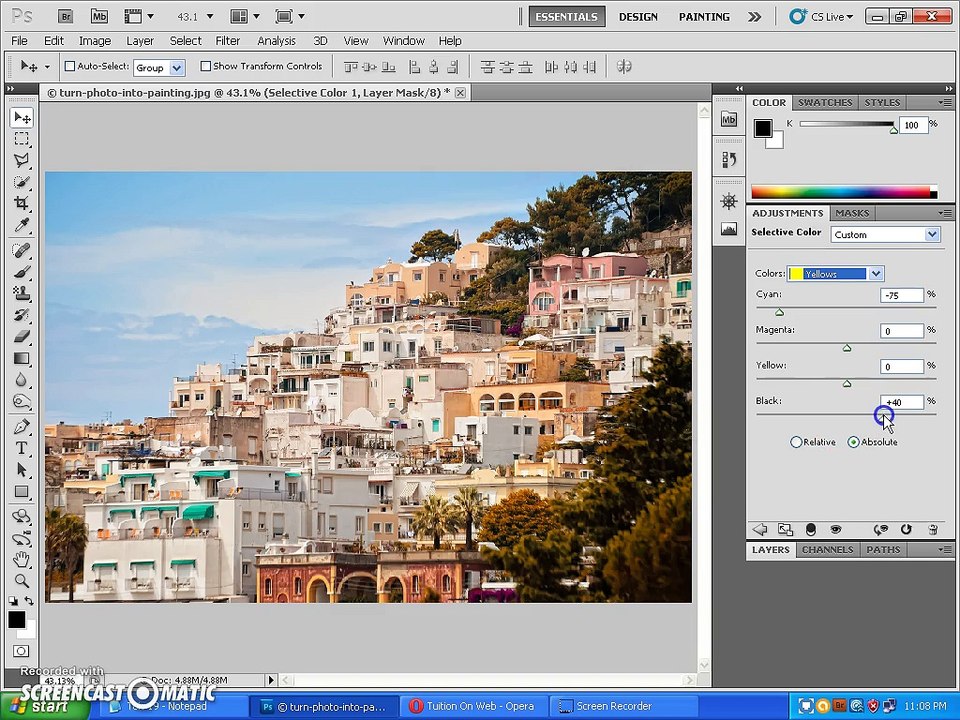Click the color spectrum ramp bar
The width and height of the screenshot is (960, 720).
coord(844,192)
